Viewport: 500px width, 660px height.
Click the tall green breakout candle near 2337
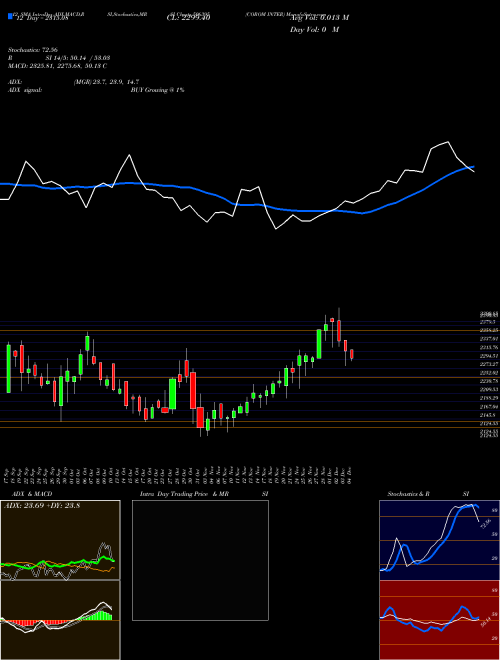point(319,344)
